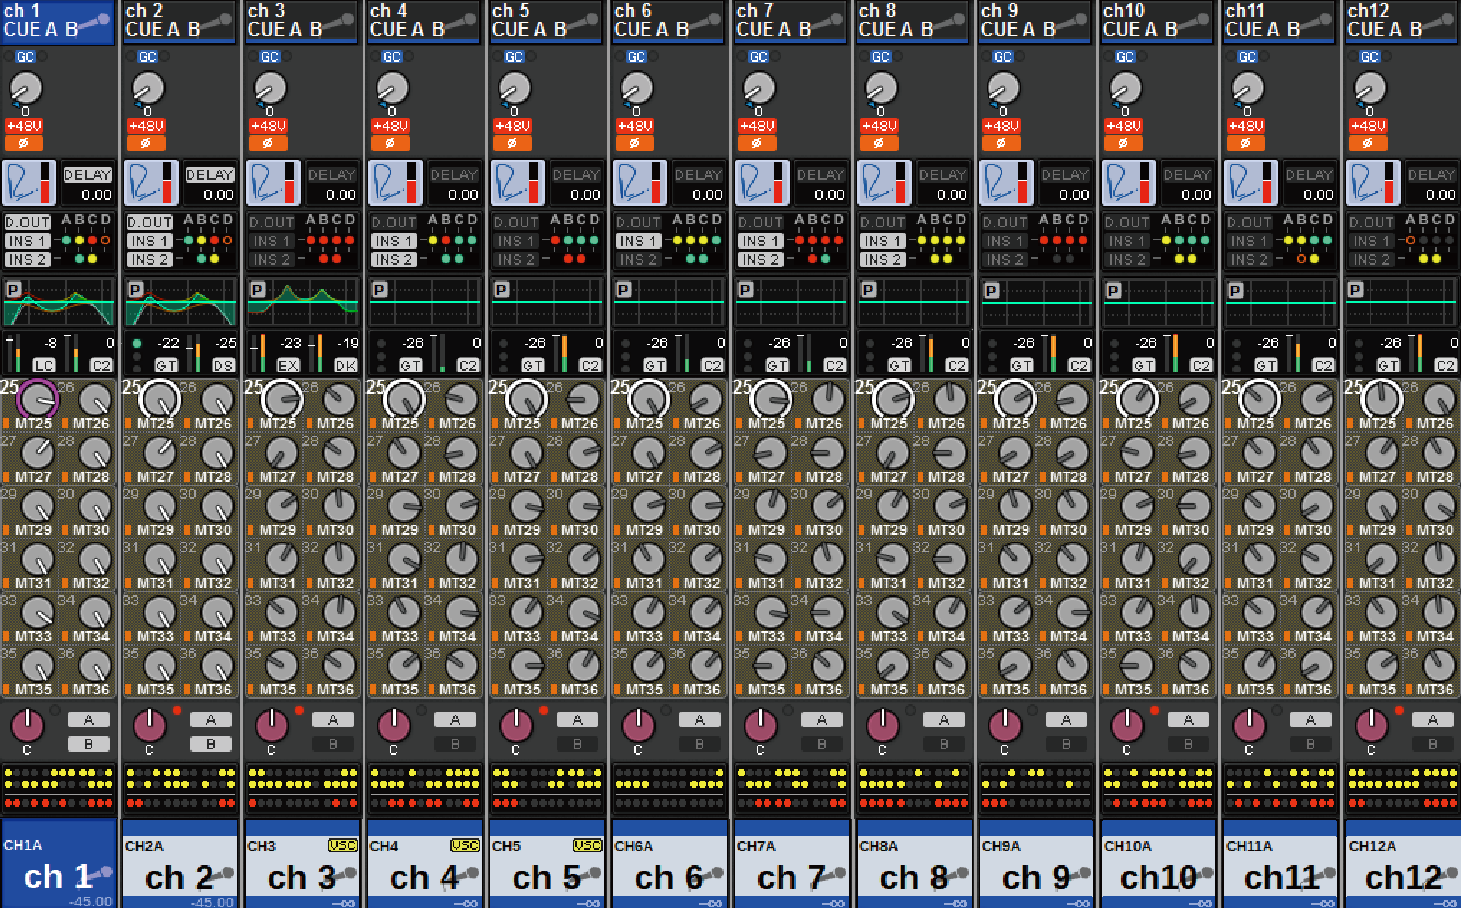Toggle GC gain compensation on ch 5
The width and height of the screenshot is (1461, 908).
[x=513, y=57]
